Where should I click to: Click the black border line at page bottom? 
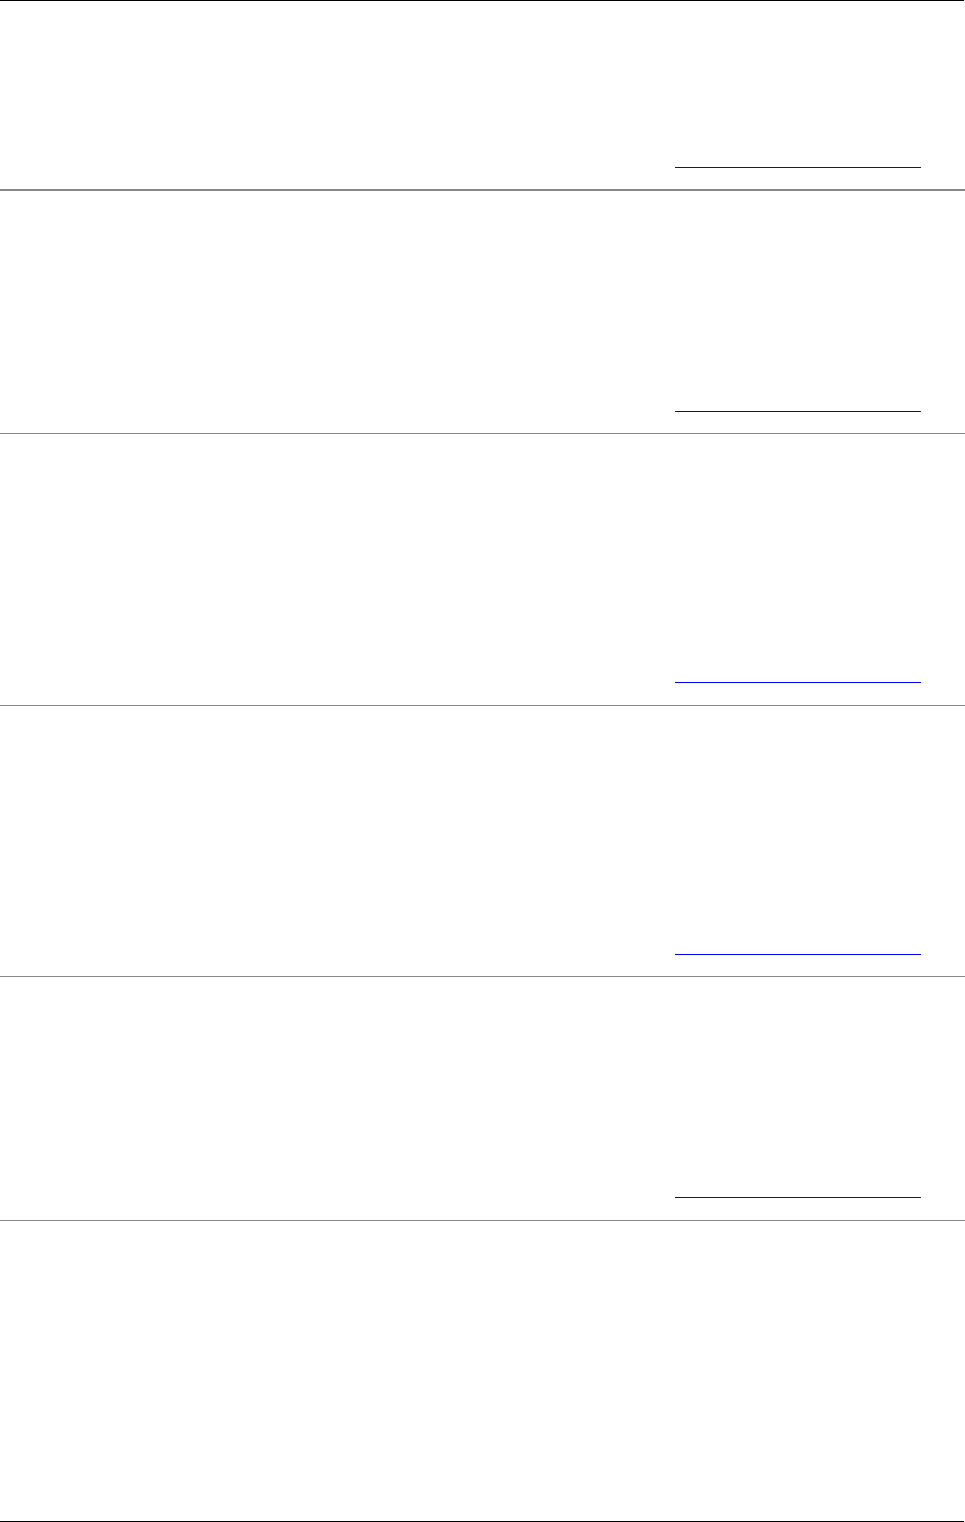click(x=482, y=1521)
